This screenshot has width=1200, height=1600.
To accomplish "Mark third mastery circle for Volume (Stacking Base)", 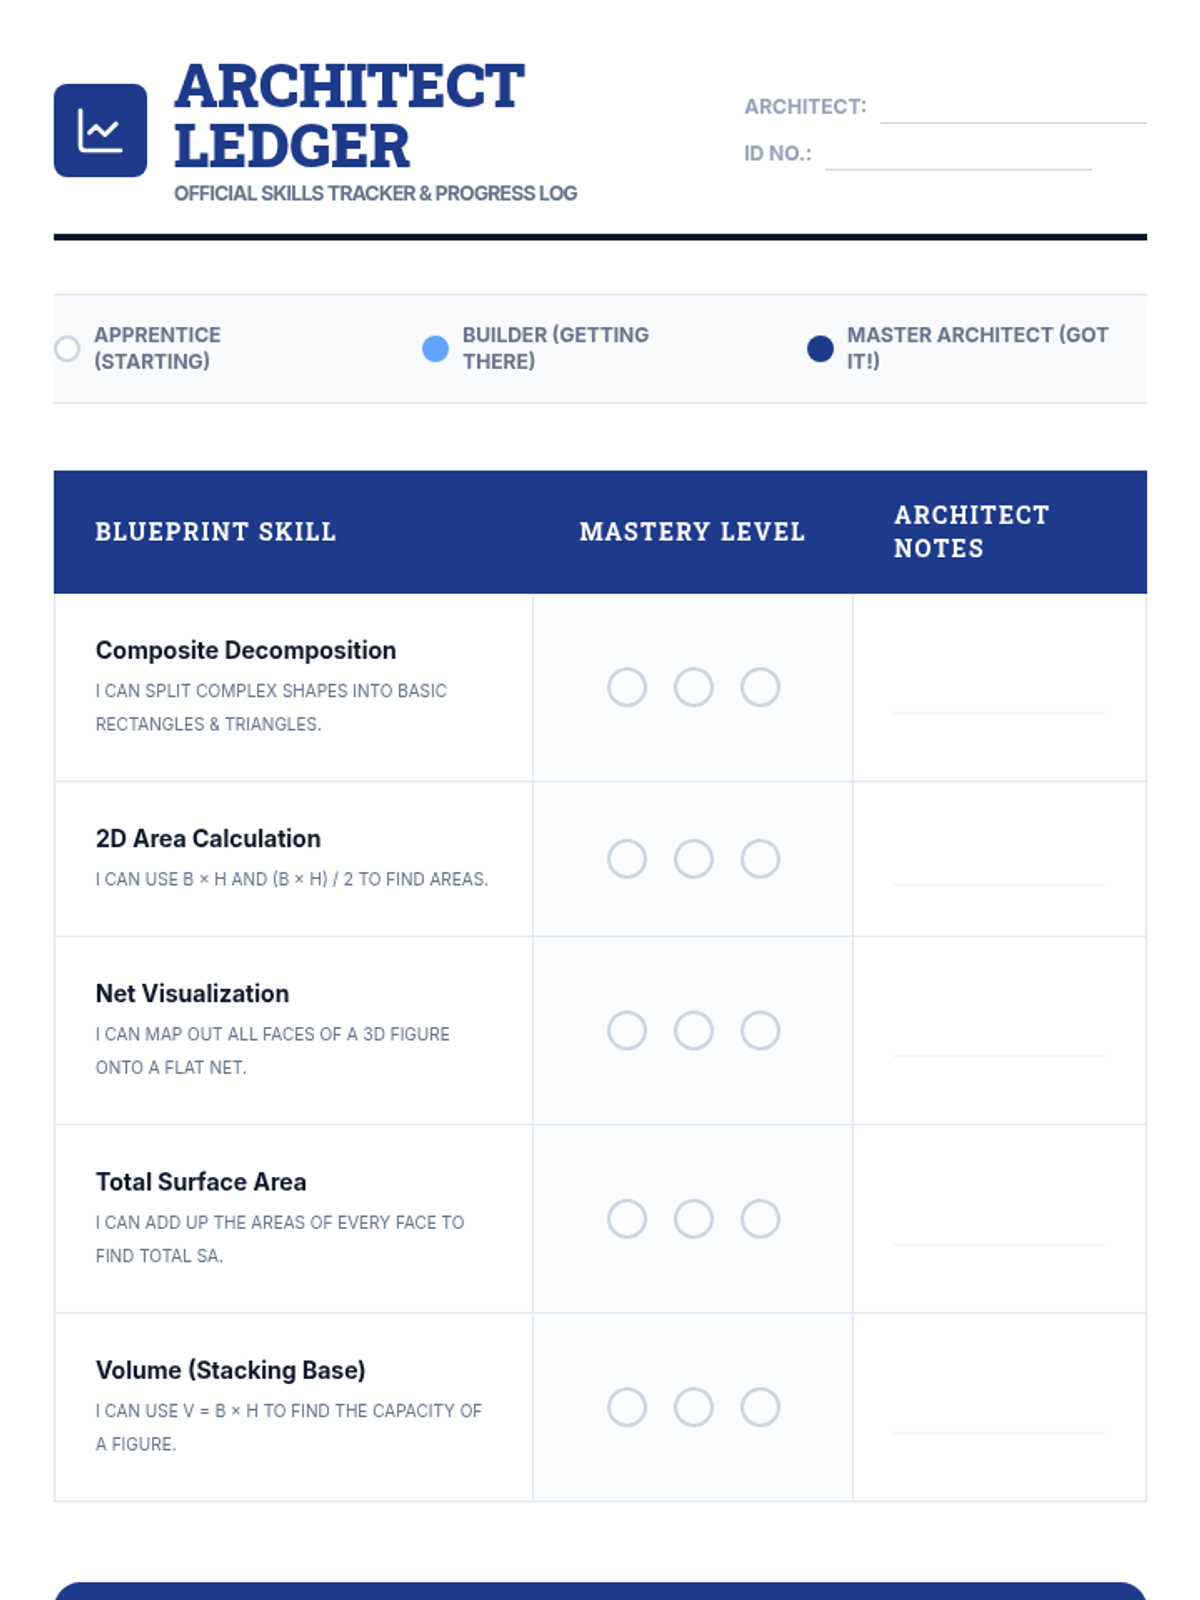I will pyautogui.click(x=760, y=1407).
